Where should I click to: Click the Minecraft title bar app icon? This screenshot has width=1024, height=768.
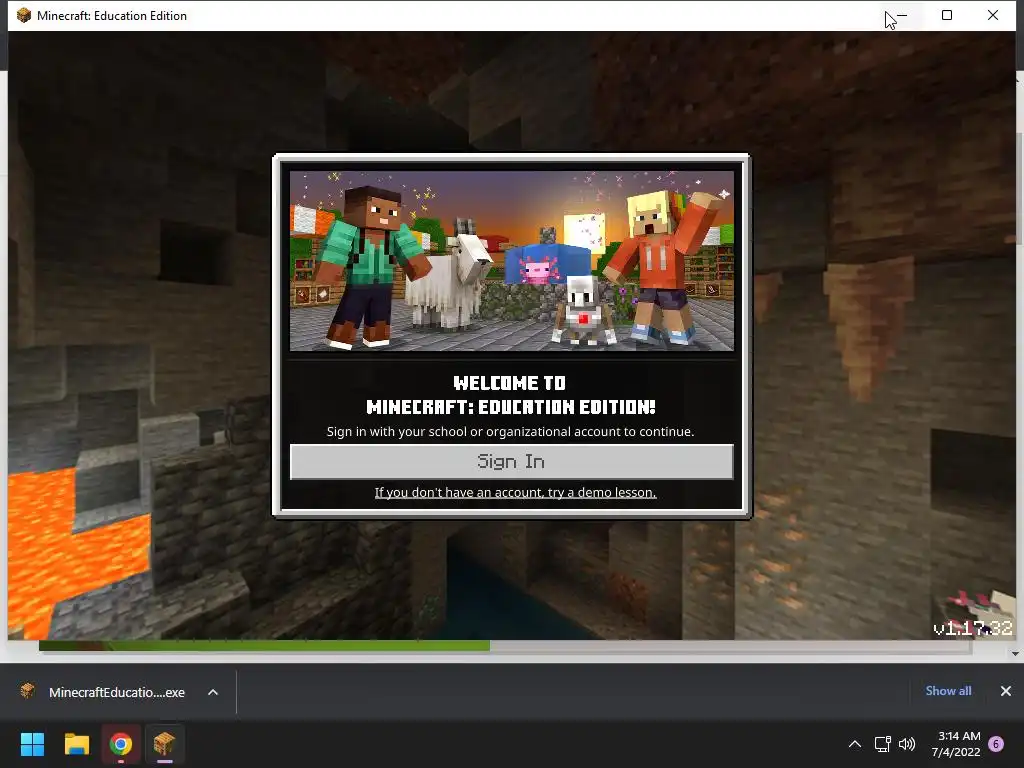coord(24,15)
